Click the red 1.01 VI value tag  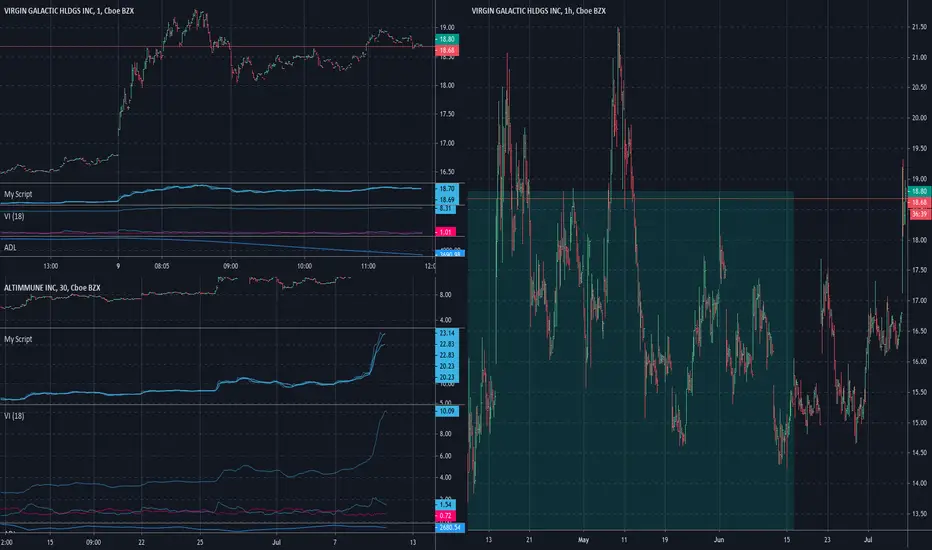[x=447, y=232]
